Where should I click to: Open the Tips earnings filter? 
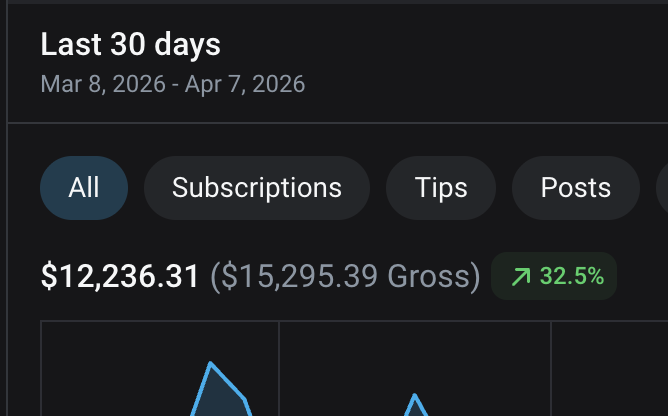click(441, 188)
